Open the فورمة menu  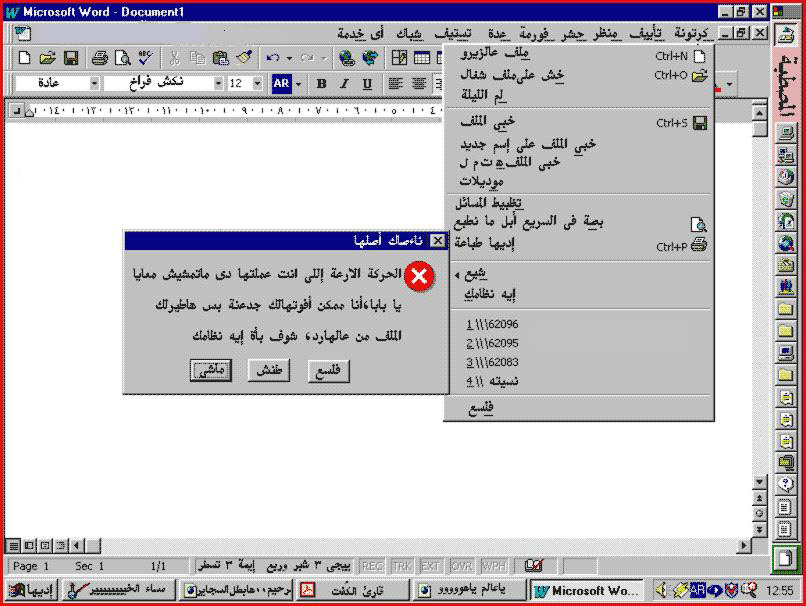click(534, 34)
